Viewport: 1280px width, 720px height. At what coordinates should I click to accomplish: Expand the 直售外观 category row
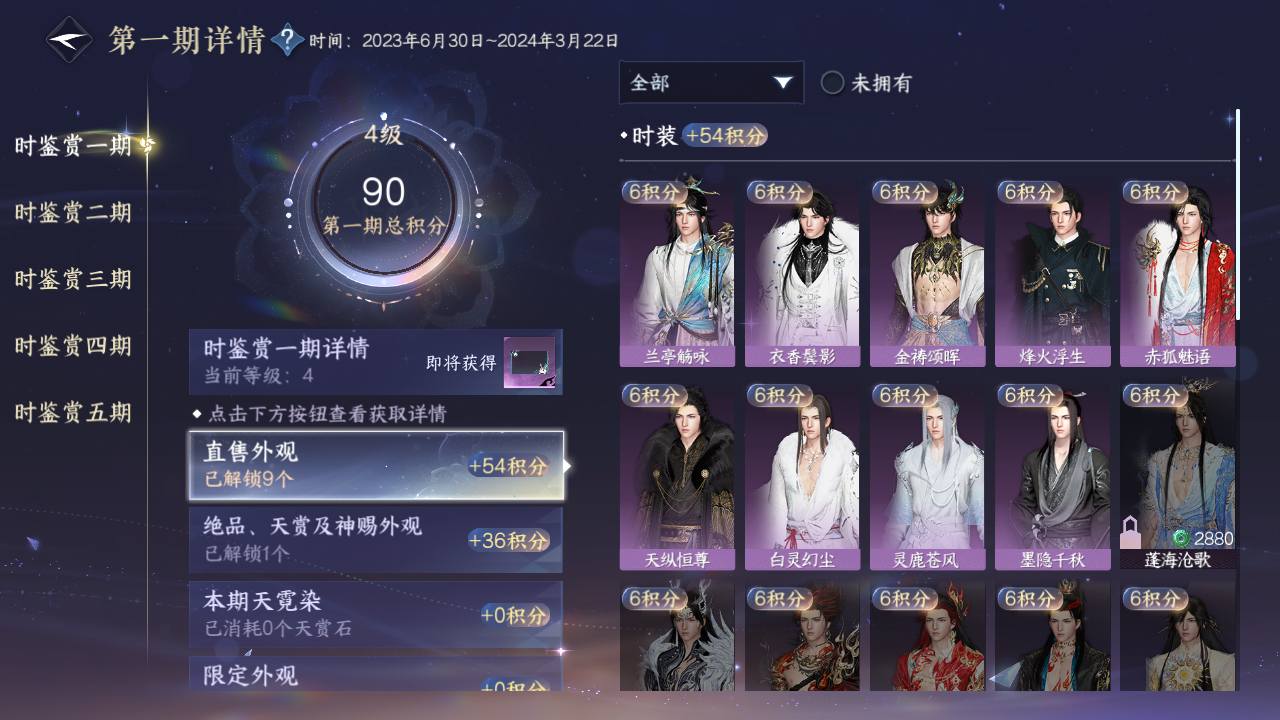pyautogui.click(x=376, y=465)
